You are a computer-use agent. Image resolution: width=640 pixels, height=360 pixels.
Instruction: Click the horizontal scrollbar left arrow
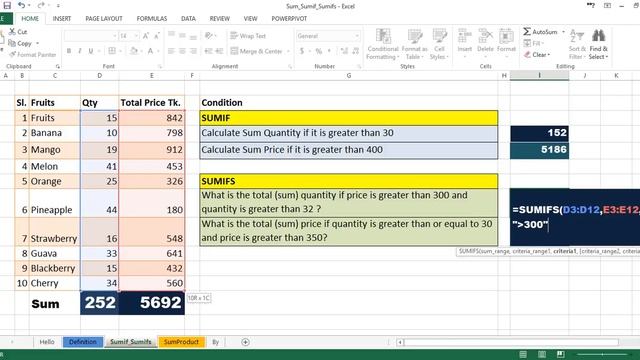click(x=400, y=342)
